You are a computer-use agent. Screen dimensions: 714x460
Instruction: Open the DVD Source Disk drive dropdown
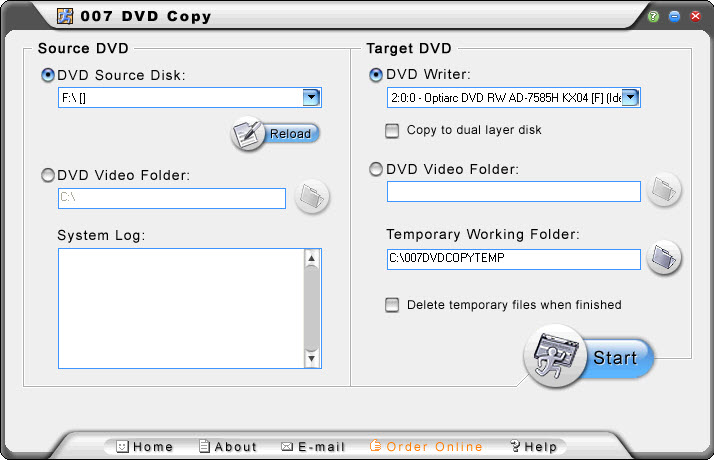tap(311, 97)
